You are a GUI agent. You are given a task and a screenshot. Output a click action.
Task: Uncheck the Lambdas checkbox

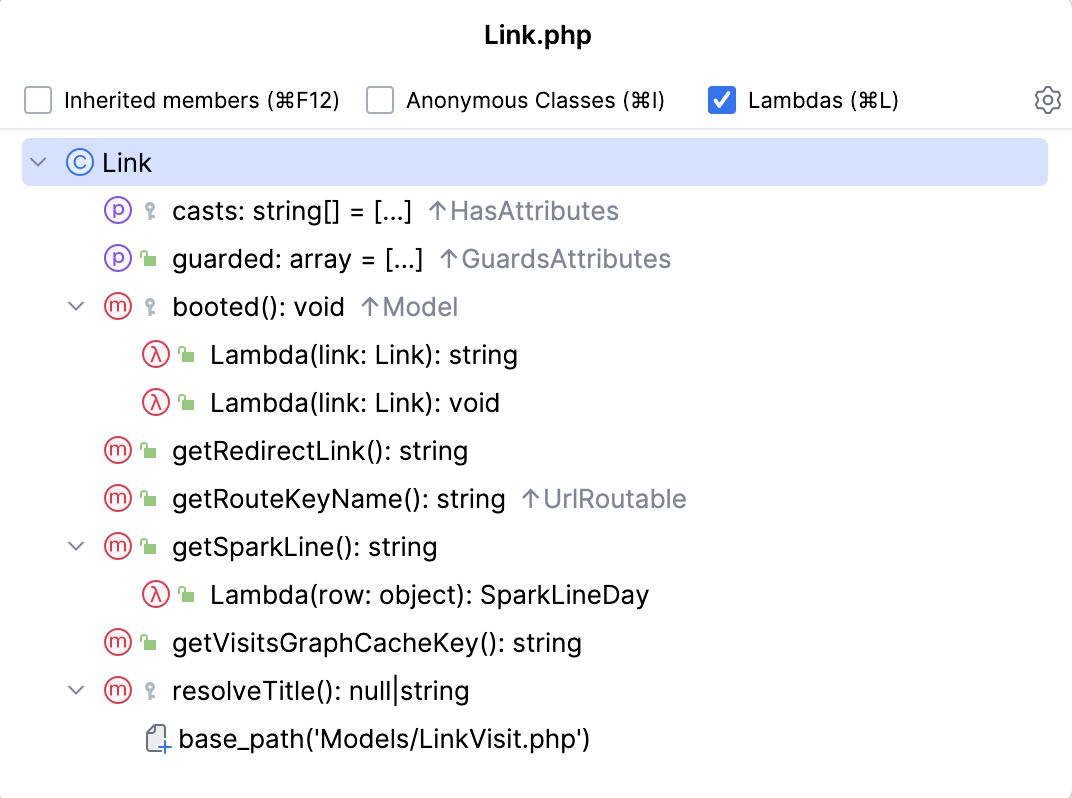tap(722, 100)
